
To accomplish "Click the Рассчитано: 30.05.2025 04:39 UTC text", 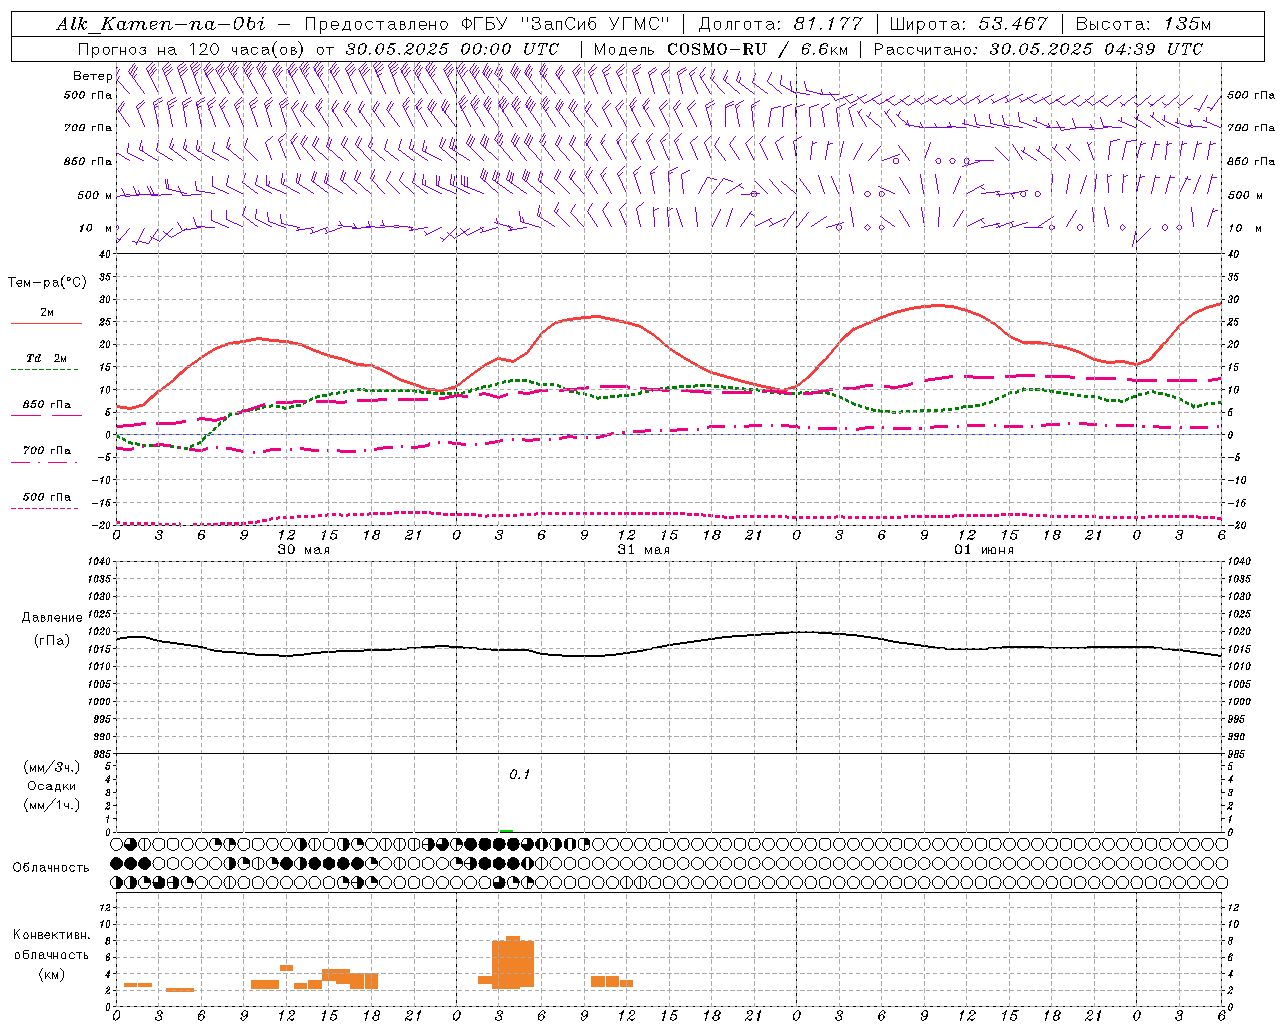I will click(x=1038, y=49).
